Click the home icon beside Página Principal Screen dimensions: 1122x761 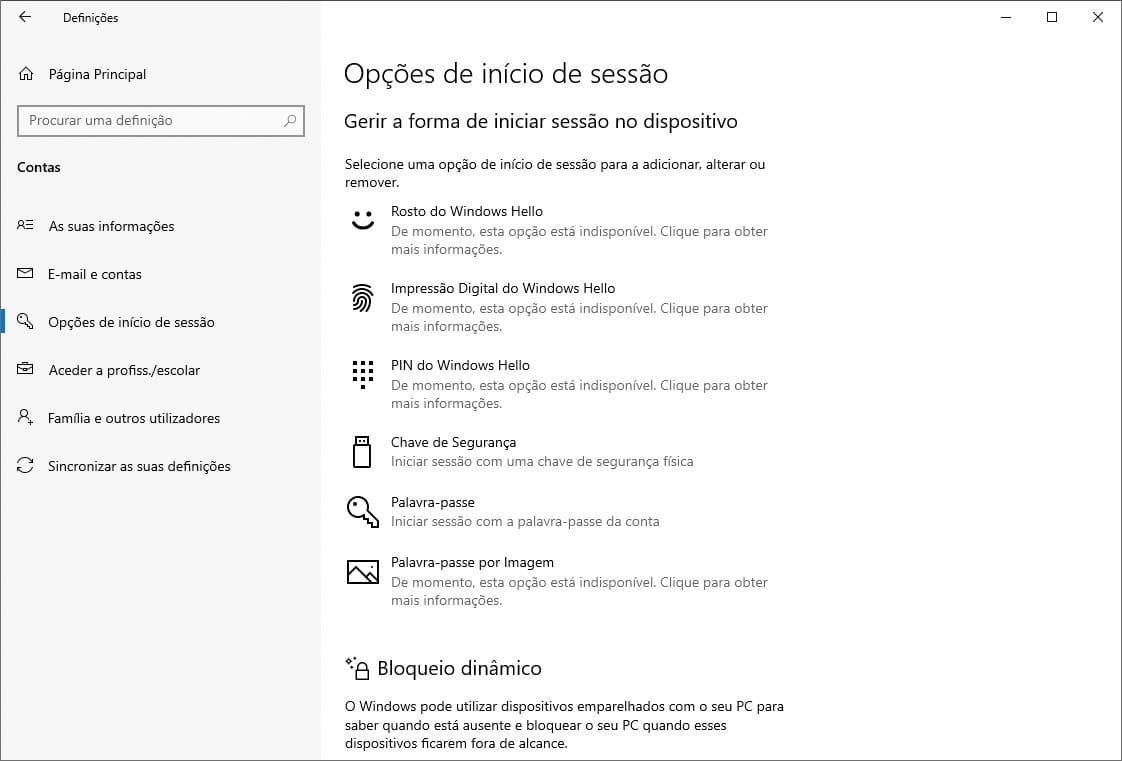click(x=26, y=74)
